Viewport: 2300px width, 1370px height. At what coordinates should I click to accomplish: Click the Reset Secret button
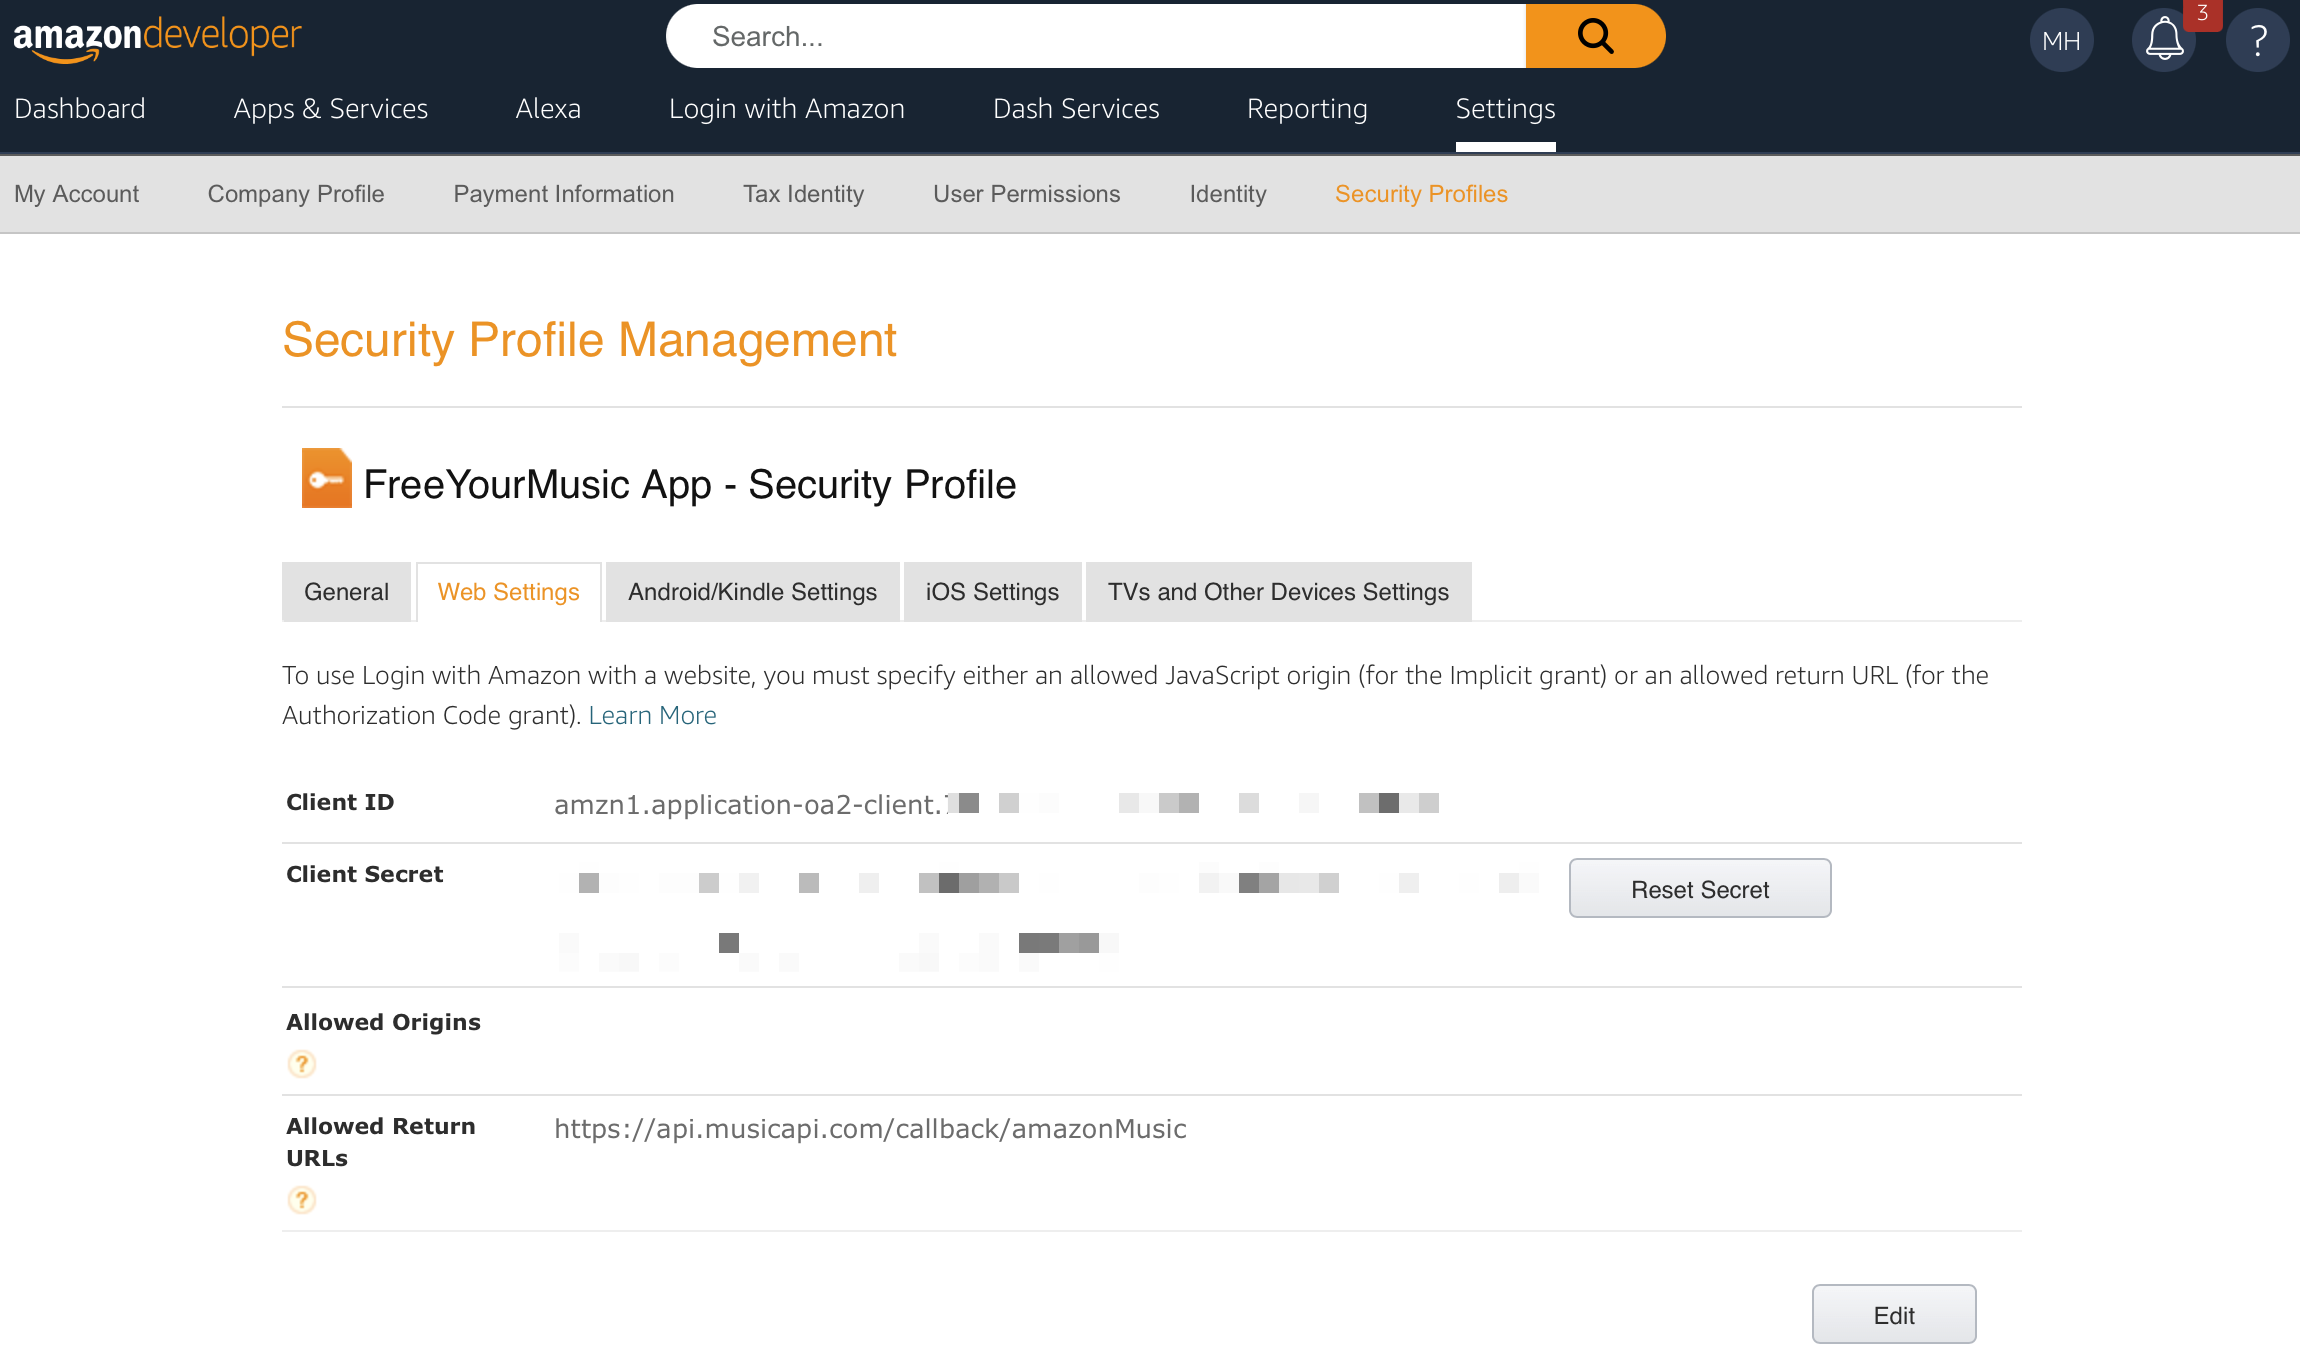pyautogui.click(x=1699, y=888)
